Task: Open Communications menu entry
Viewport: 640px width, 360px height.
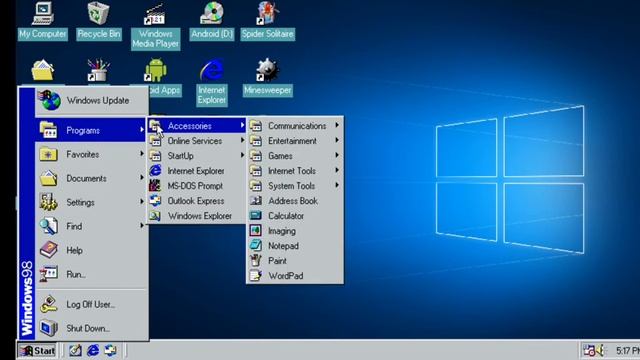Action: 295,126
